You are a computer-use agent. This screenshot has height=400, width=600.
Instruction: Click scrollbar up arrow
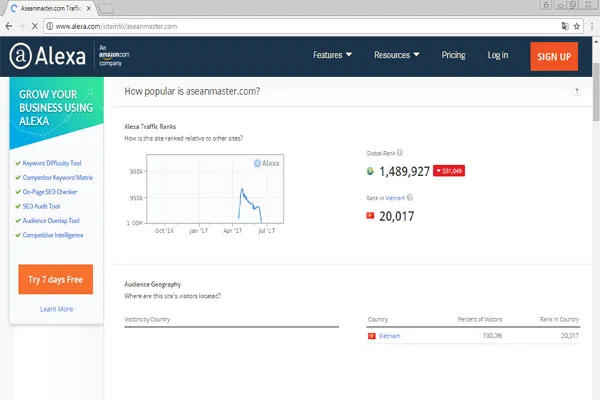click(596, 41)
